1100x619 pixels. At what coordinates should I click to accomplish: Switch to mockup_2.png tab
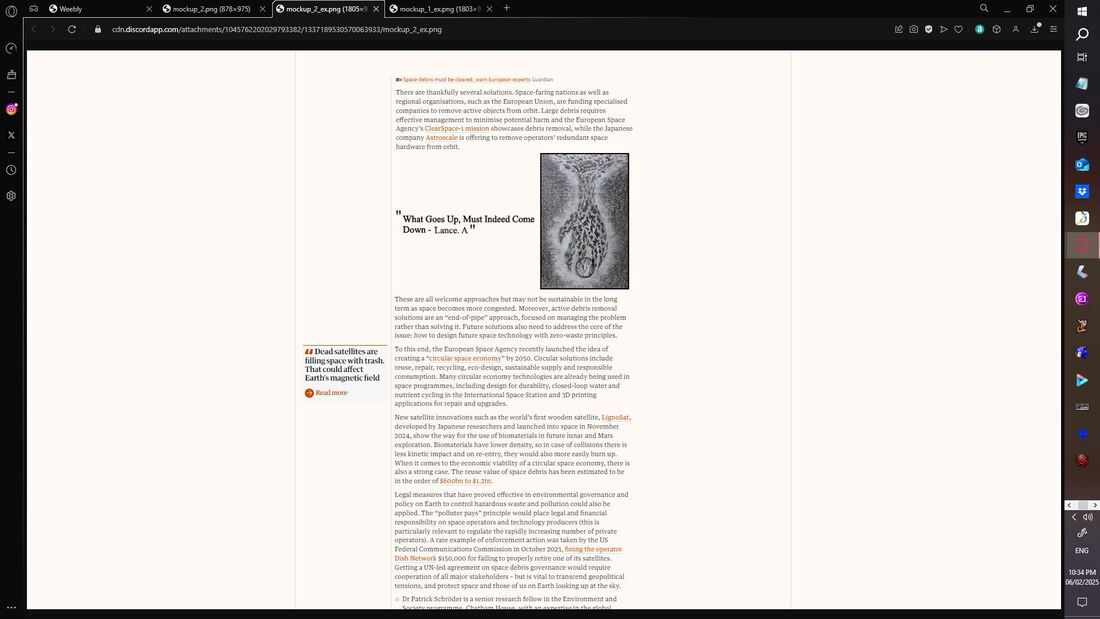(213, 9)
